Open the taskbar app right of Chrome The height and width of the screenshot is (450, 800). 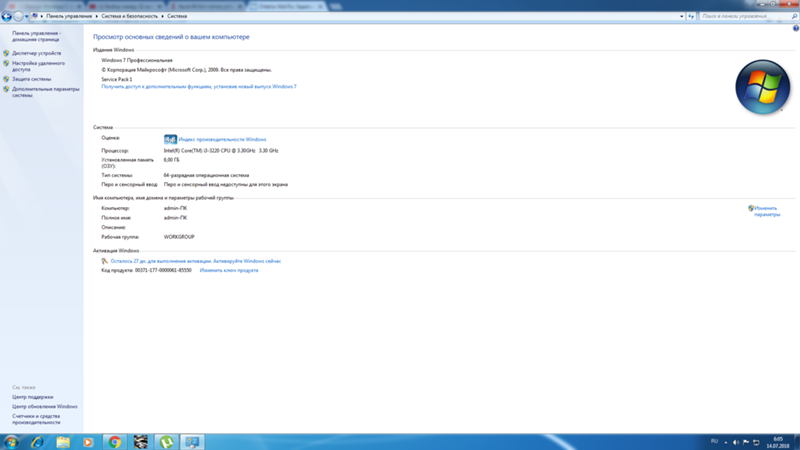click(x=141, y=442)
